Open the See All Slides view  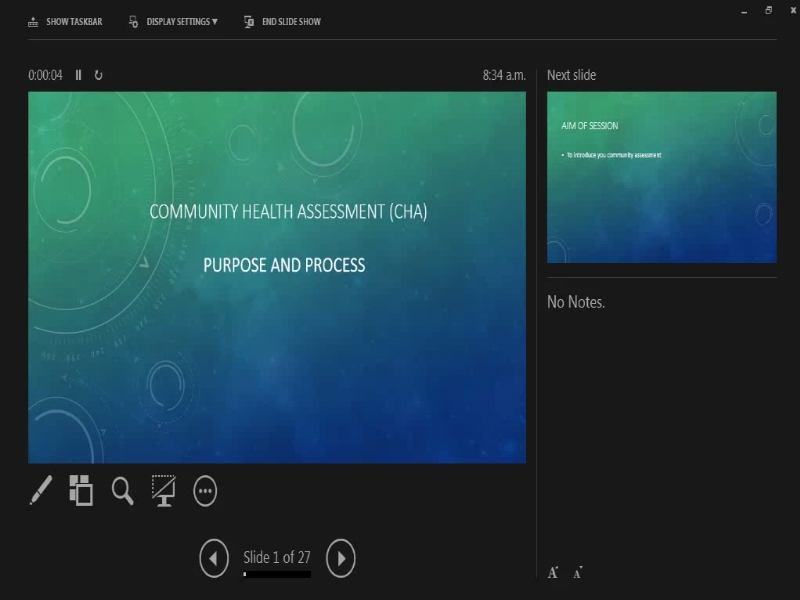click(80, 492)
